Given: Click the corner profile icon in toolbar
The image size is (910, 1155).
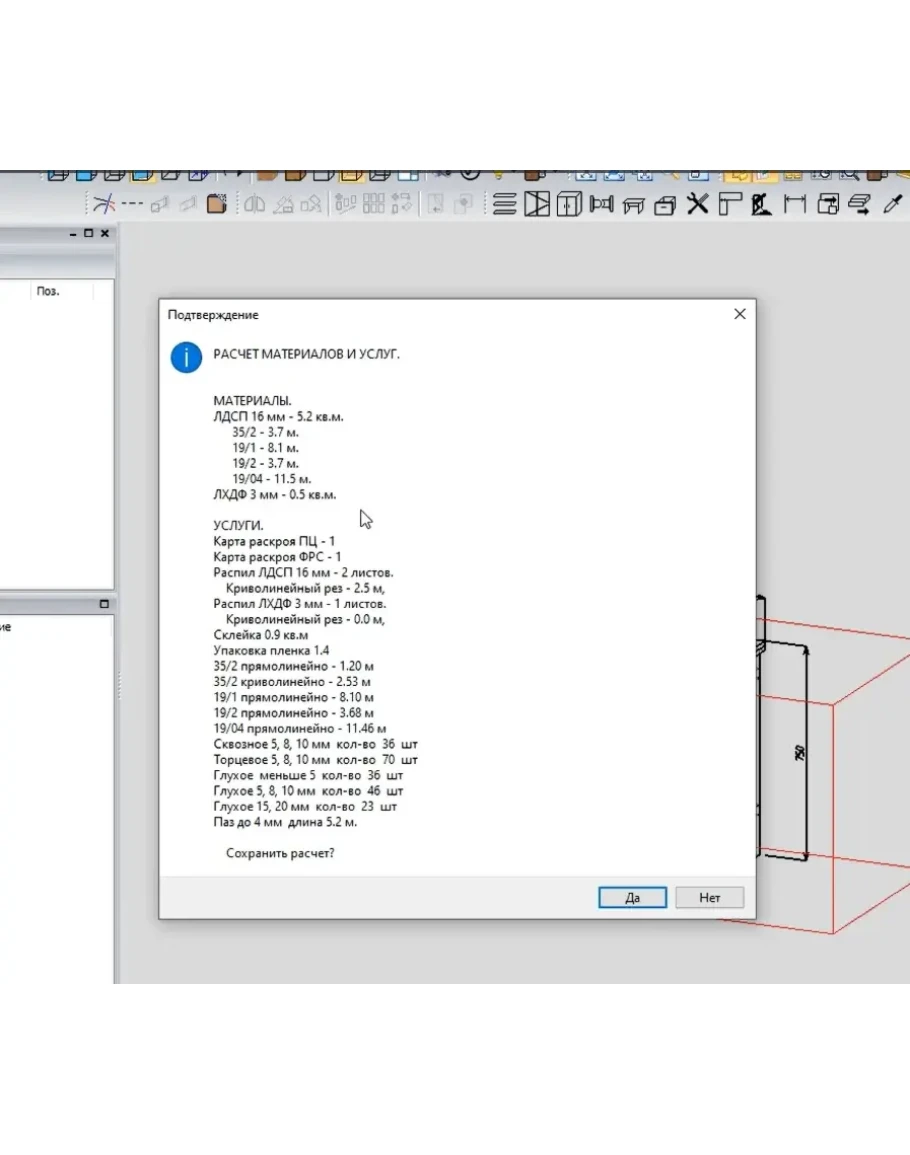Looking at the screenshot, I should point(729,205).
